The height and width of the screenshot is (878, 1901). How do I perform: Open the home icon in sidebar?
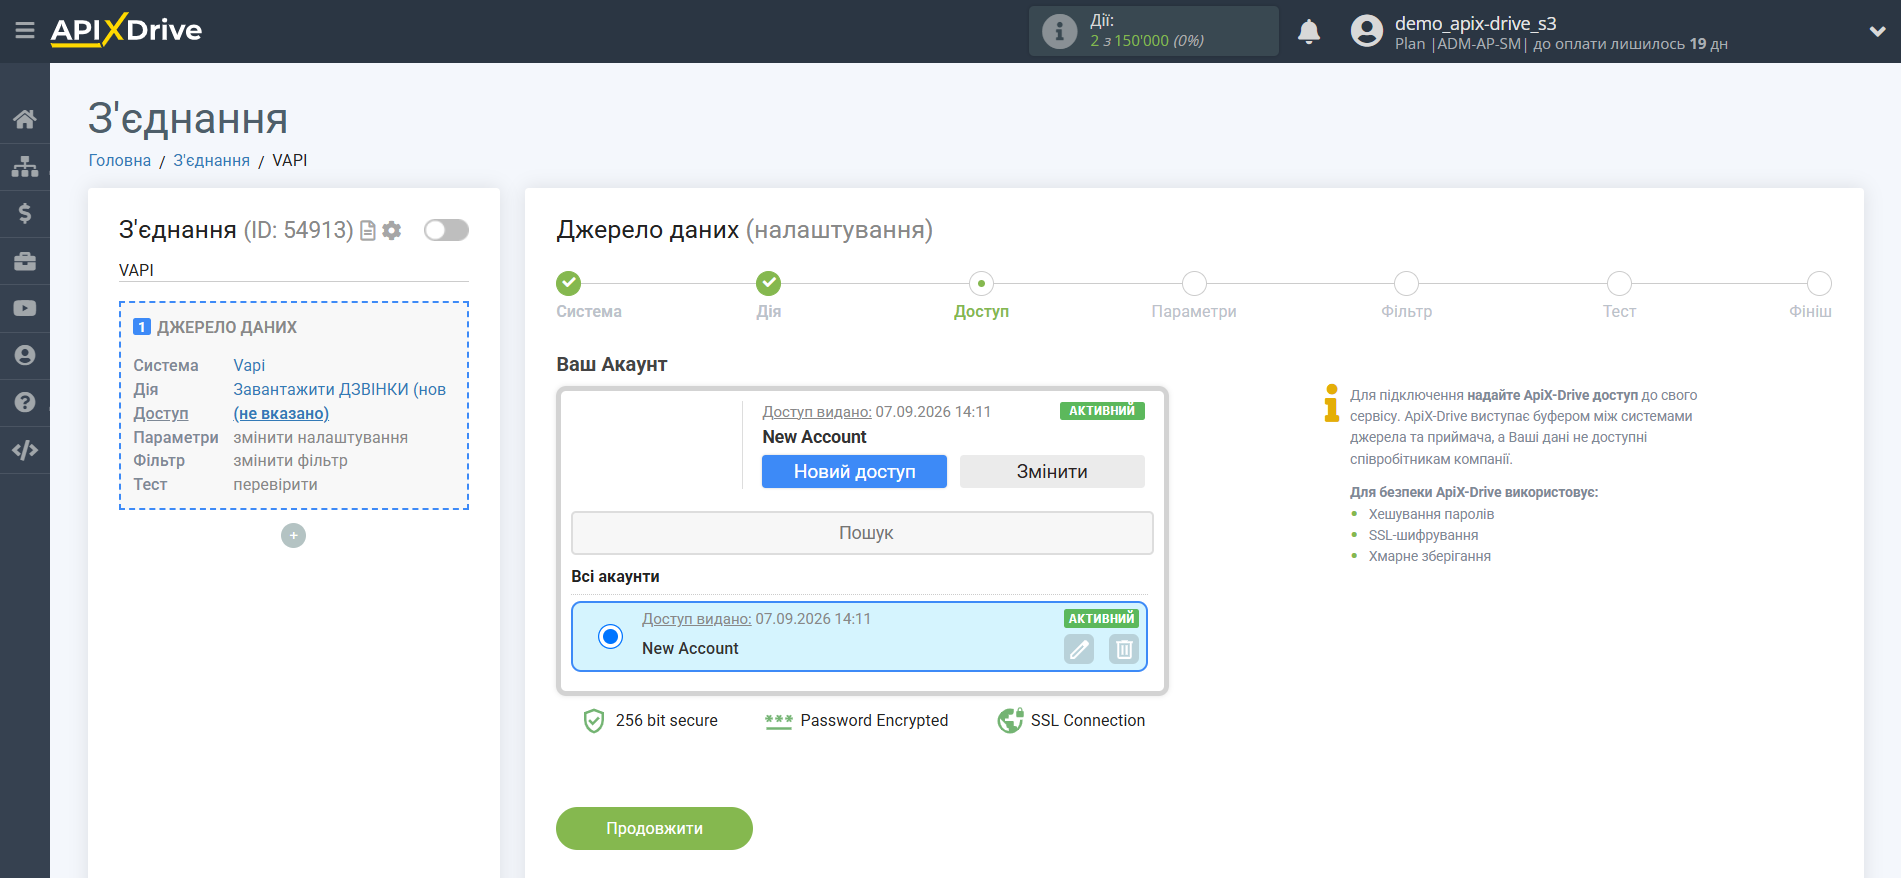click(x=25, y=119)
